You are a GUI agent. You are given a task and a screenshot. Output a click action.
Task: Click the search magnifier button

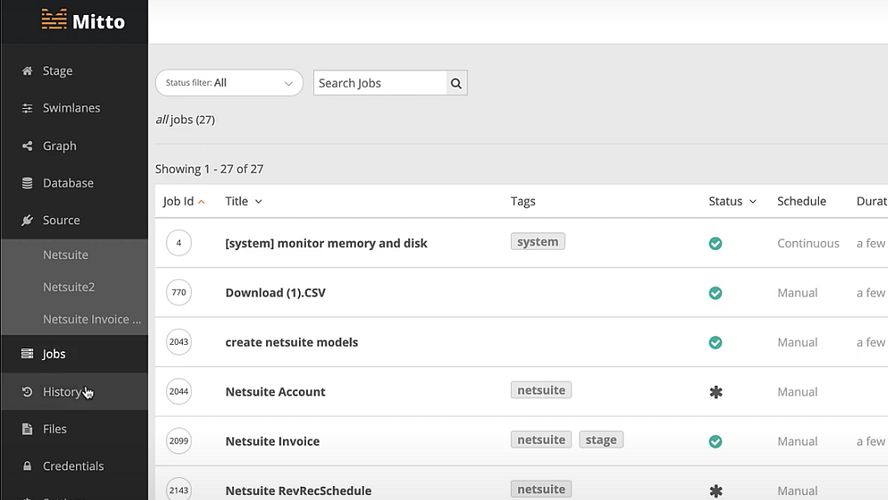pos(456,83)
